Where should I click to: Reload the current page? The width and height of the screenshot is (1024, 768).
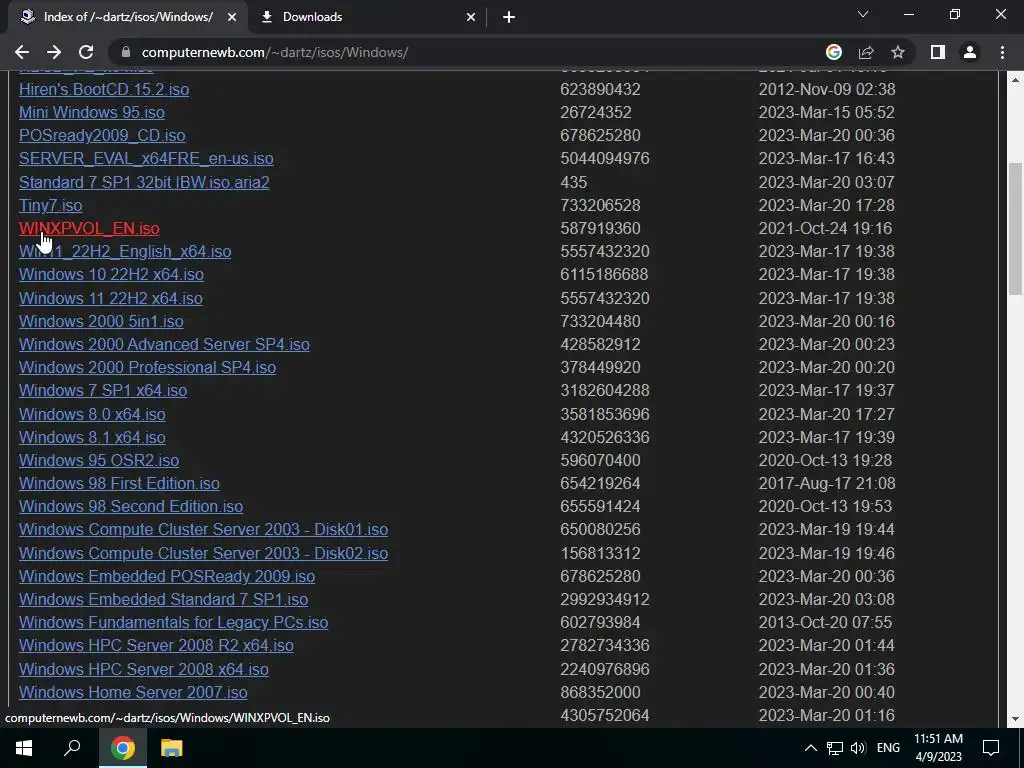click(x=86, y=52)
